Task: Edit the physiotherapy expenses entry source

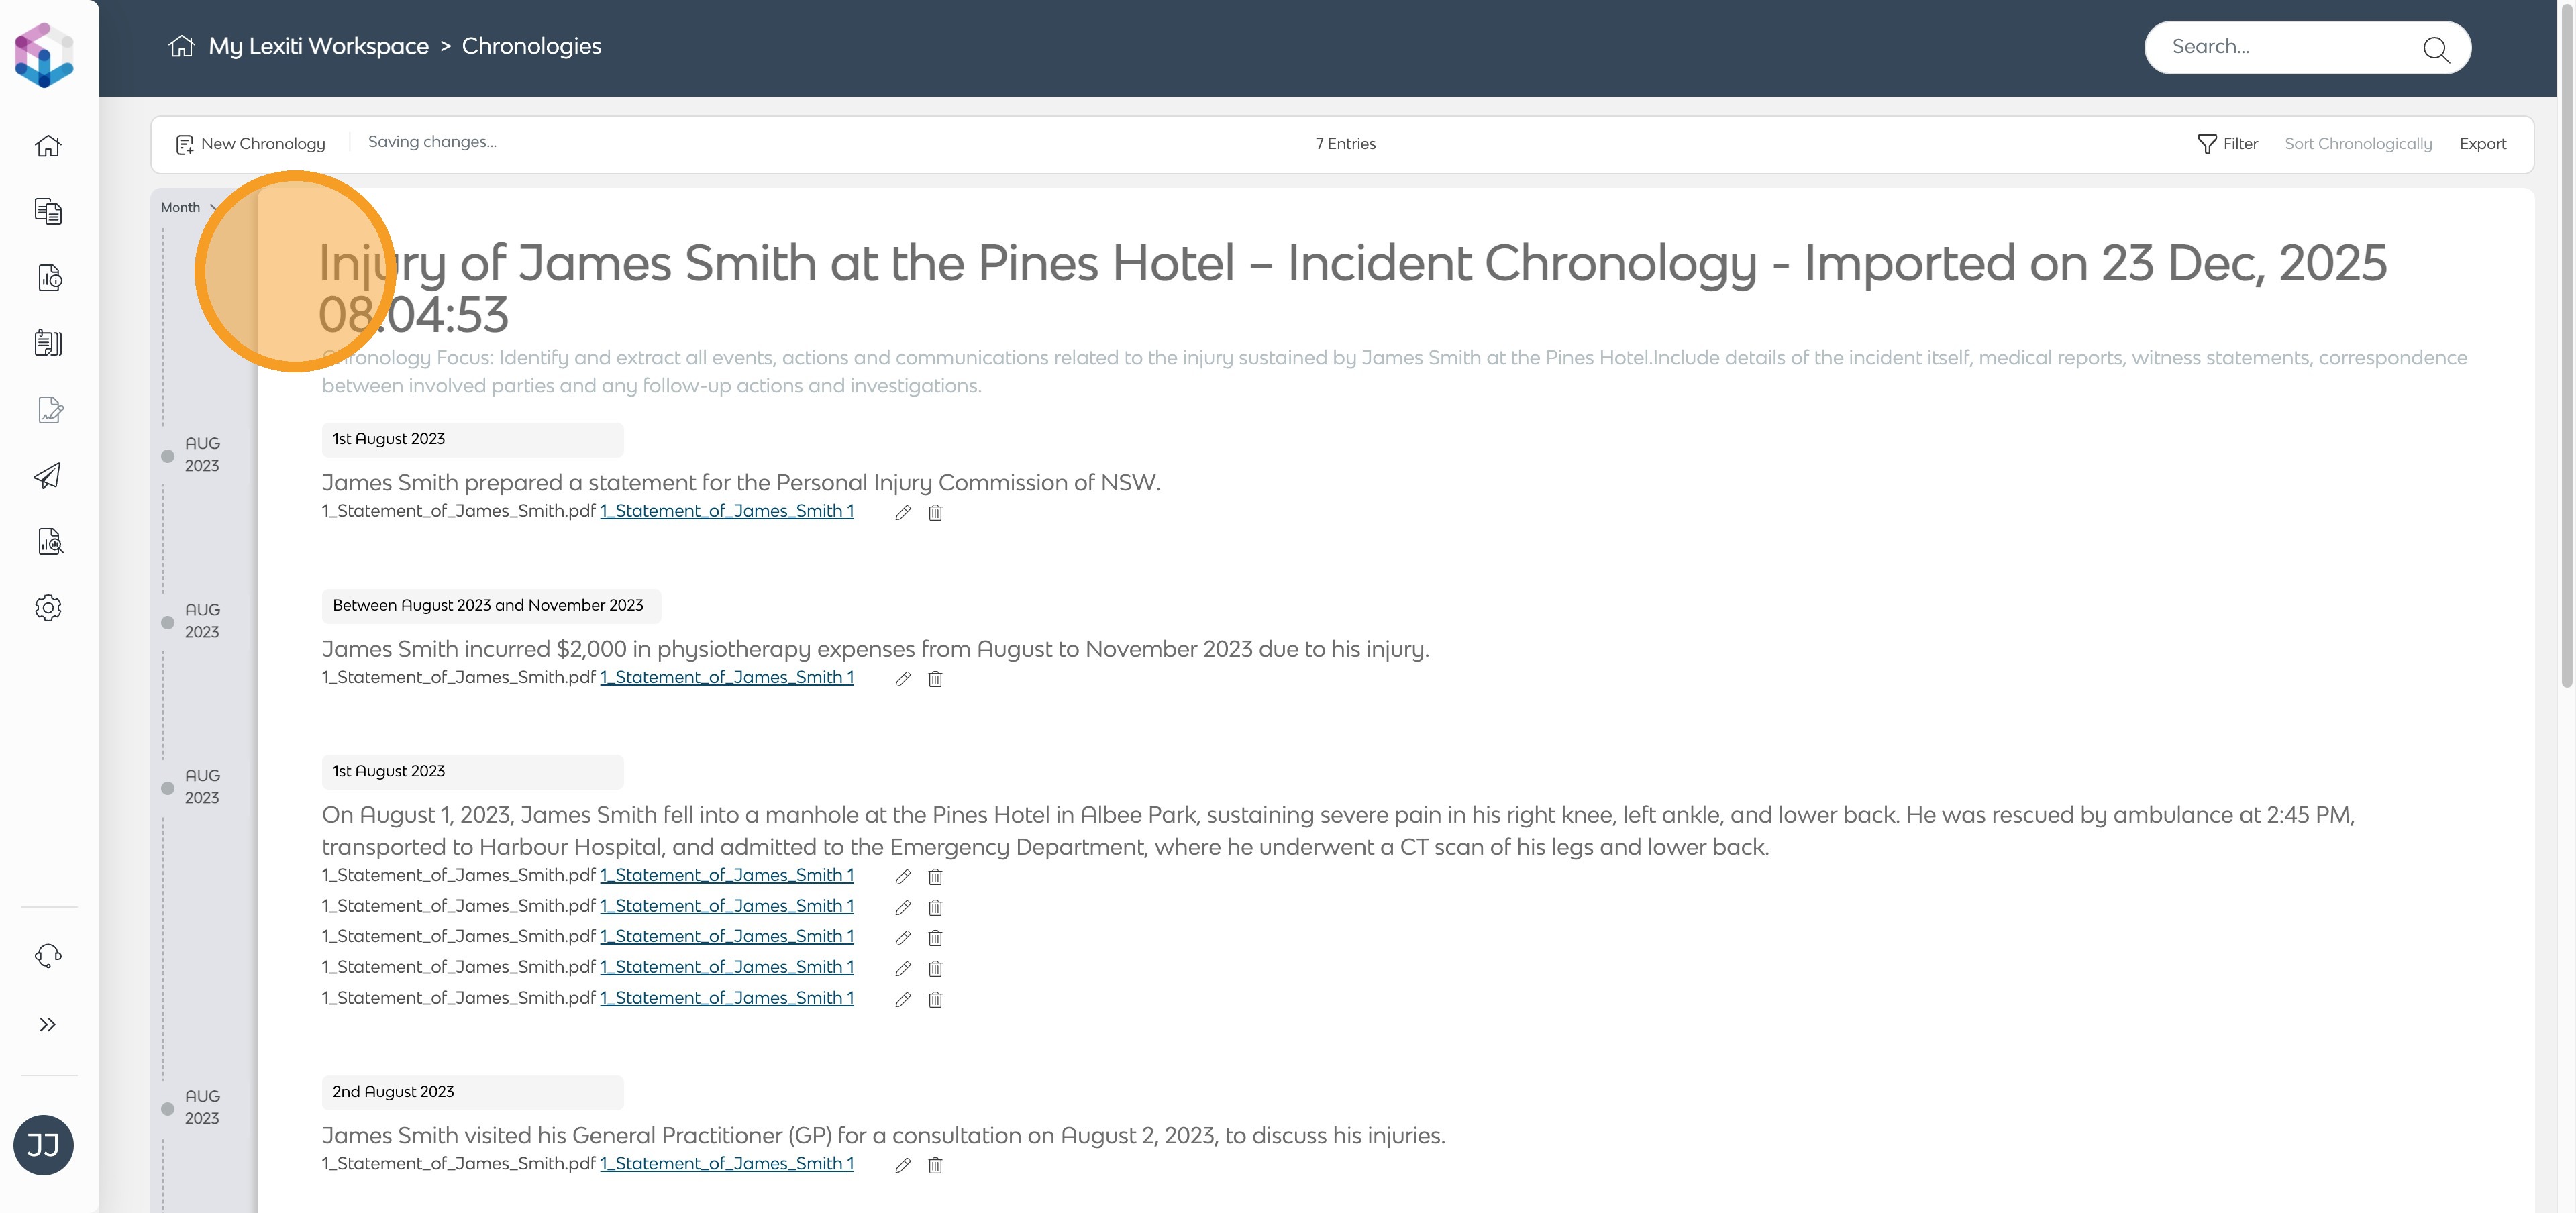Action: 903,679
